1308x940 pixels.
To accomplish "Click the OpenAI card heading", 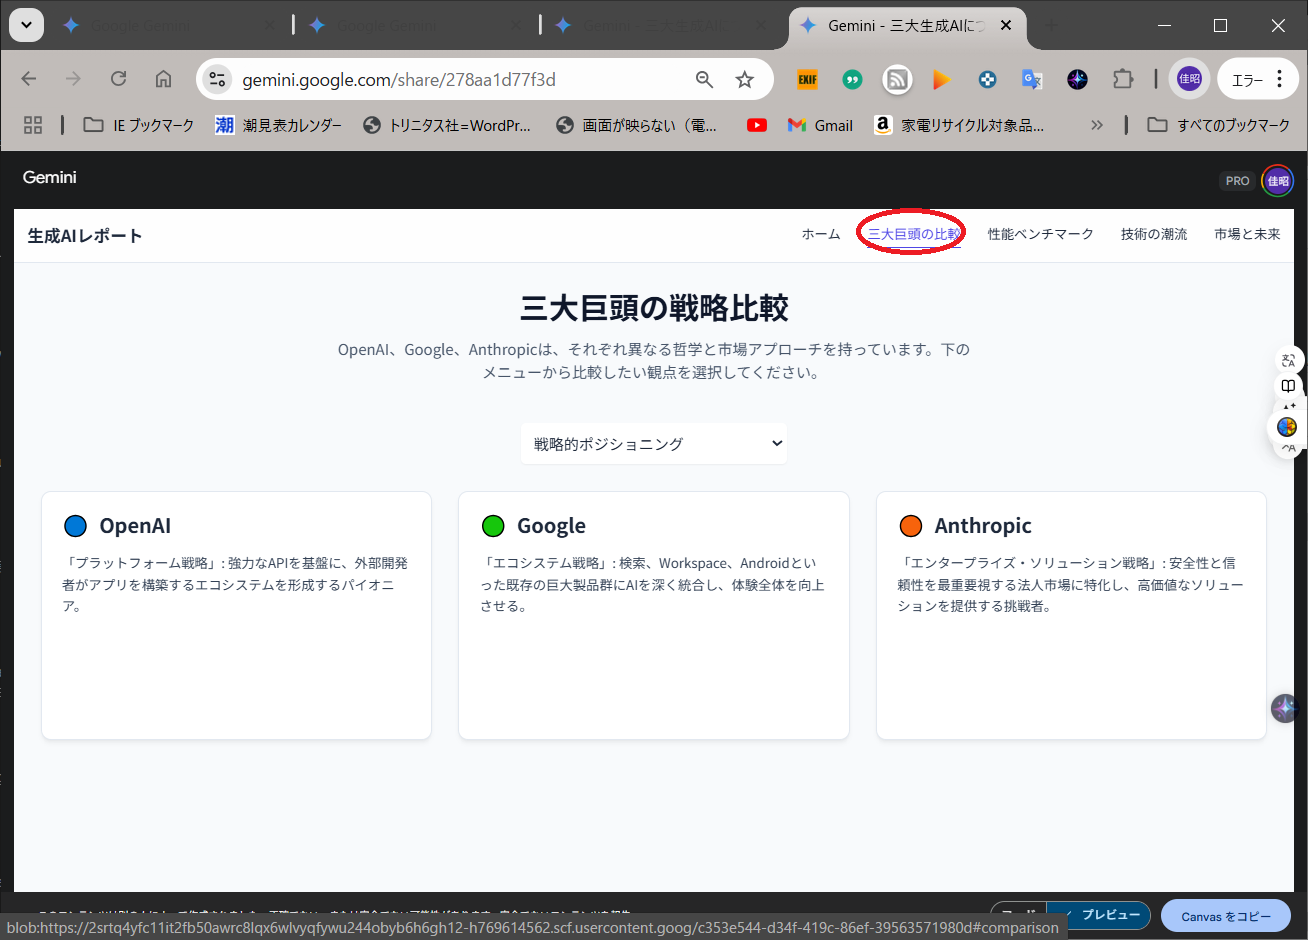I will tap(135, 526).
